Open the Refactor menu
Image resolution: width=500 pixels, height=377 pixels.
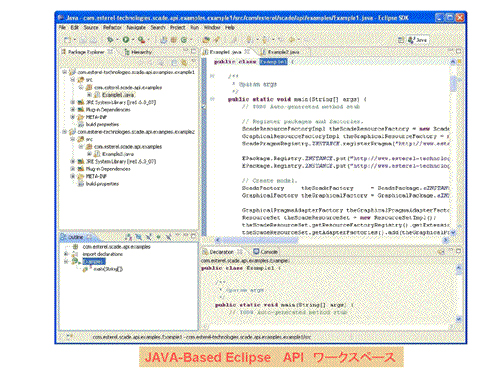click(x=112, y=28)
